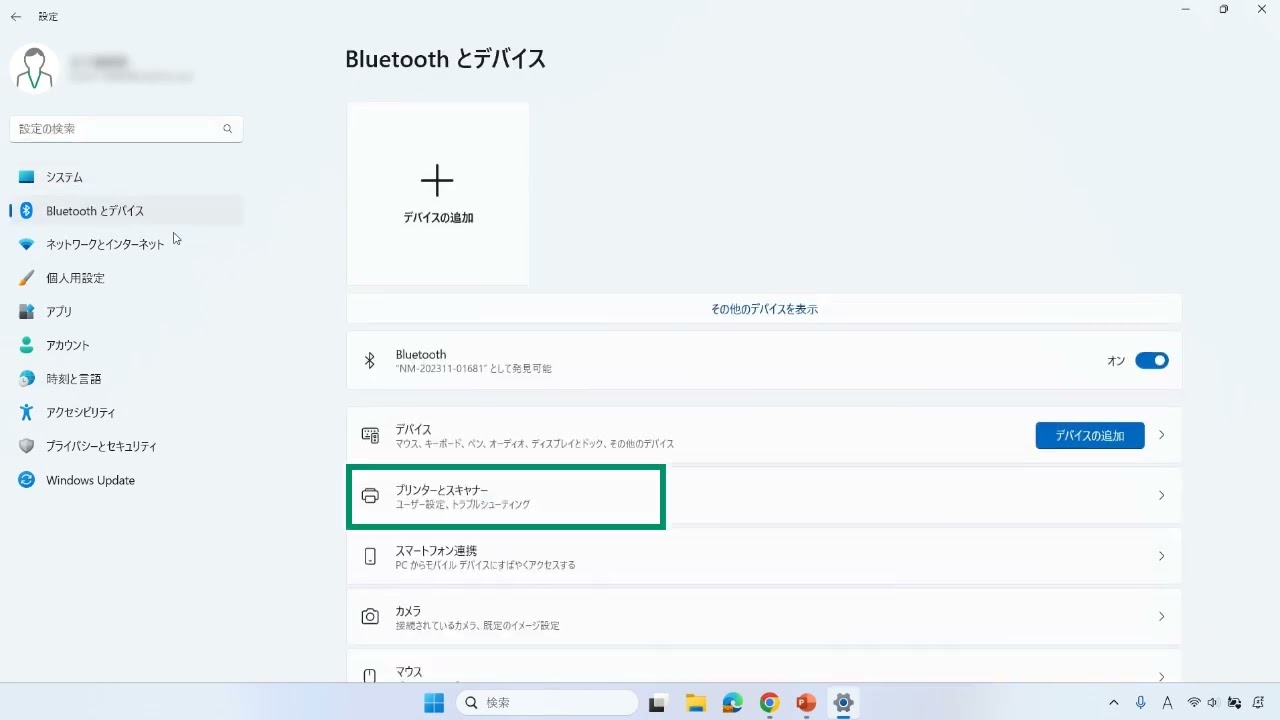Image resolution: width=1280 pixels, height=720 pixels.
Task: Click the mouse icon
Action: coord(370,676)
